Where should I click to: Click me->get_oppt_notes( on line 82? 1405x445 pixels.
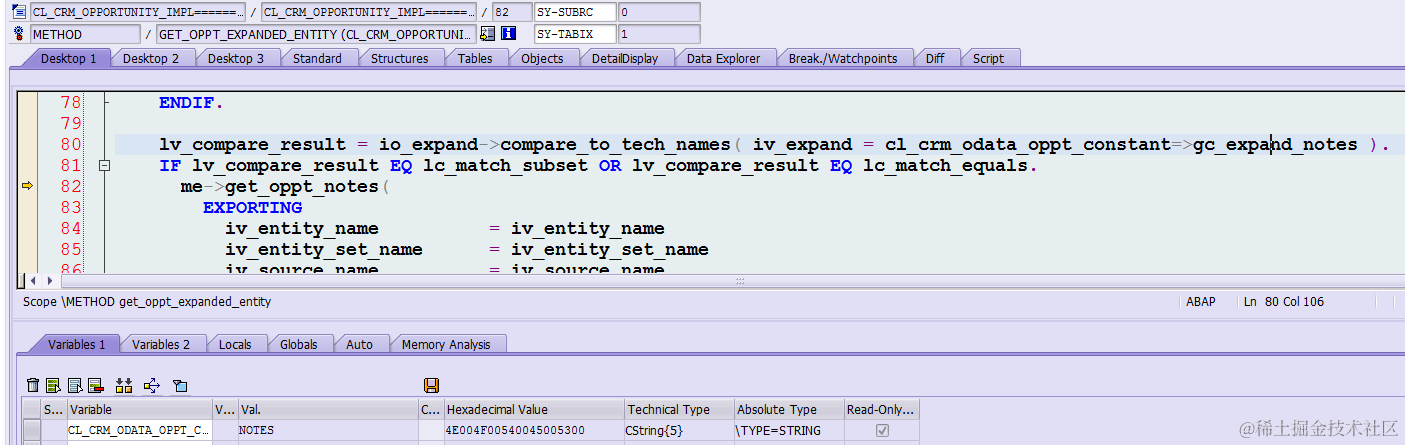click(x=284, y=187)
